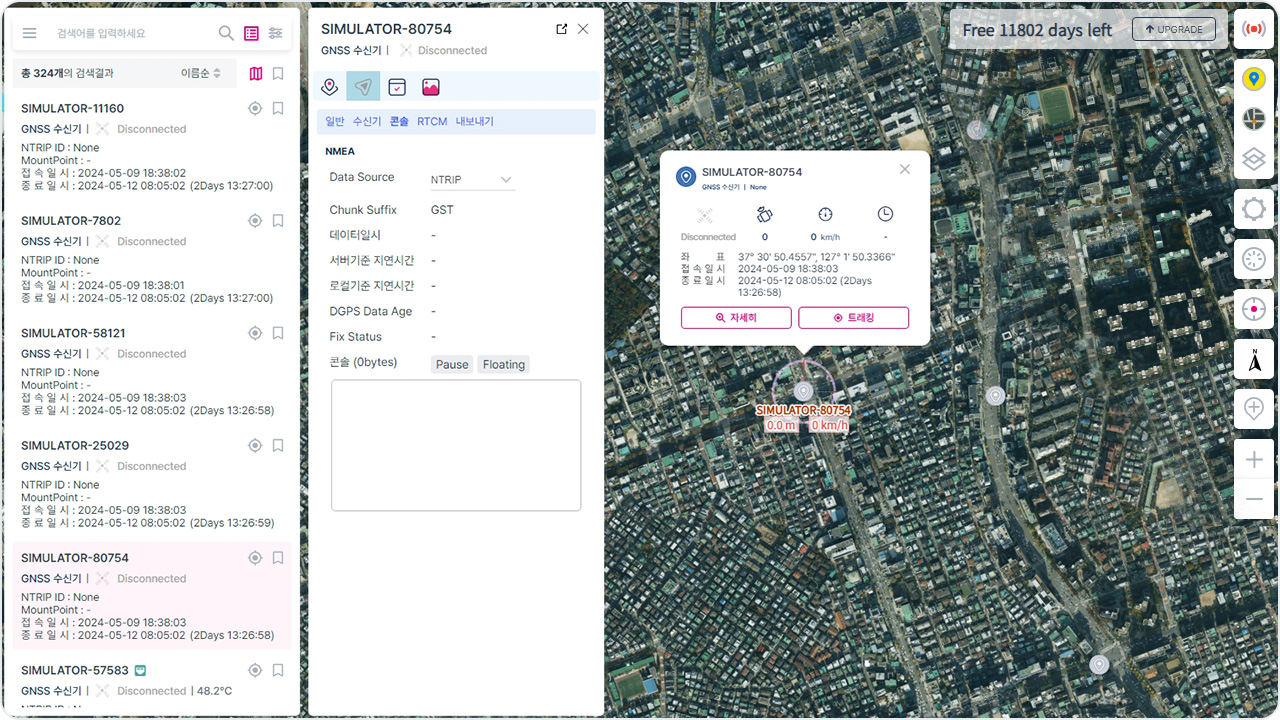Click the yellow location pin map button

(1254, 79)
